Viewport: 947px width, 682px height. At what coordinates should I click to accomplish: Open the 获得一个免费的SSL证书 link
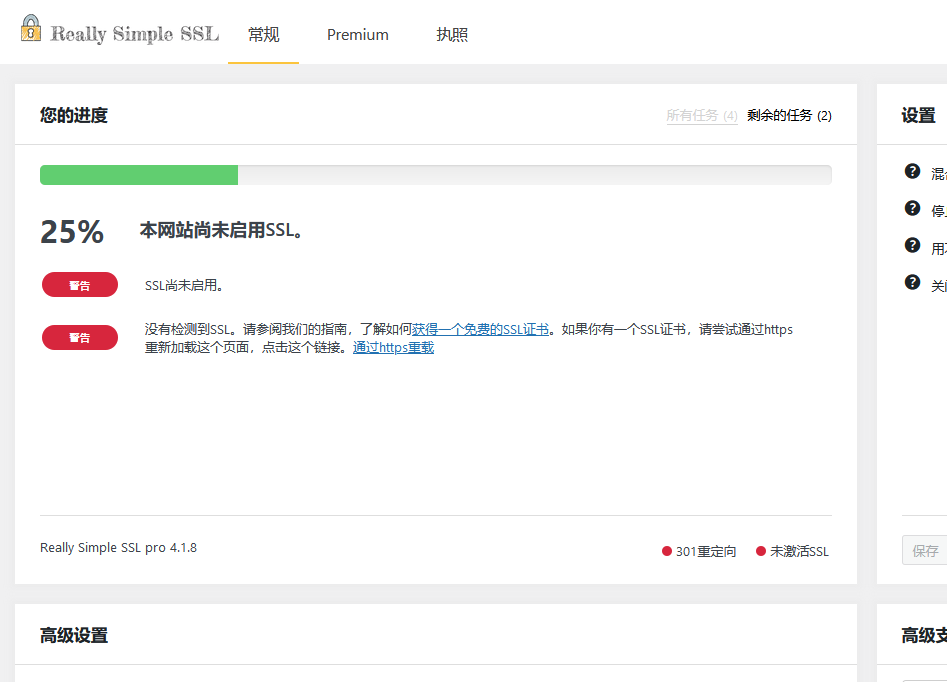point(480,329)
